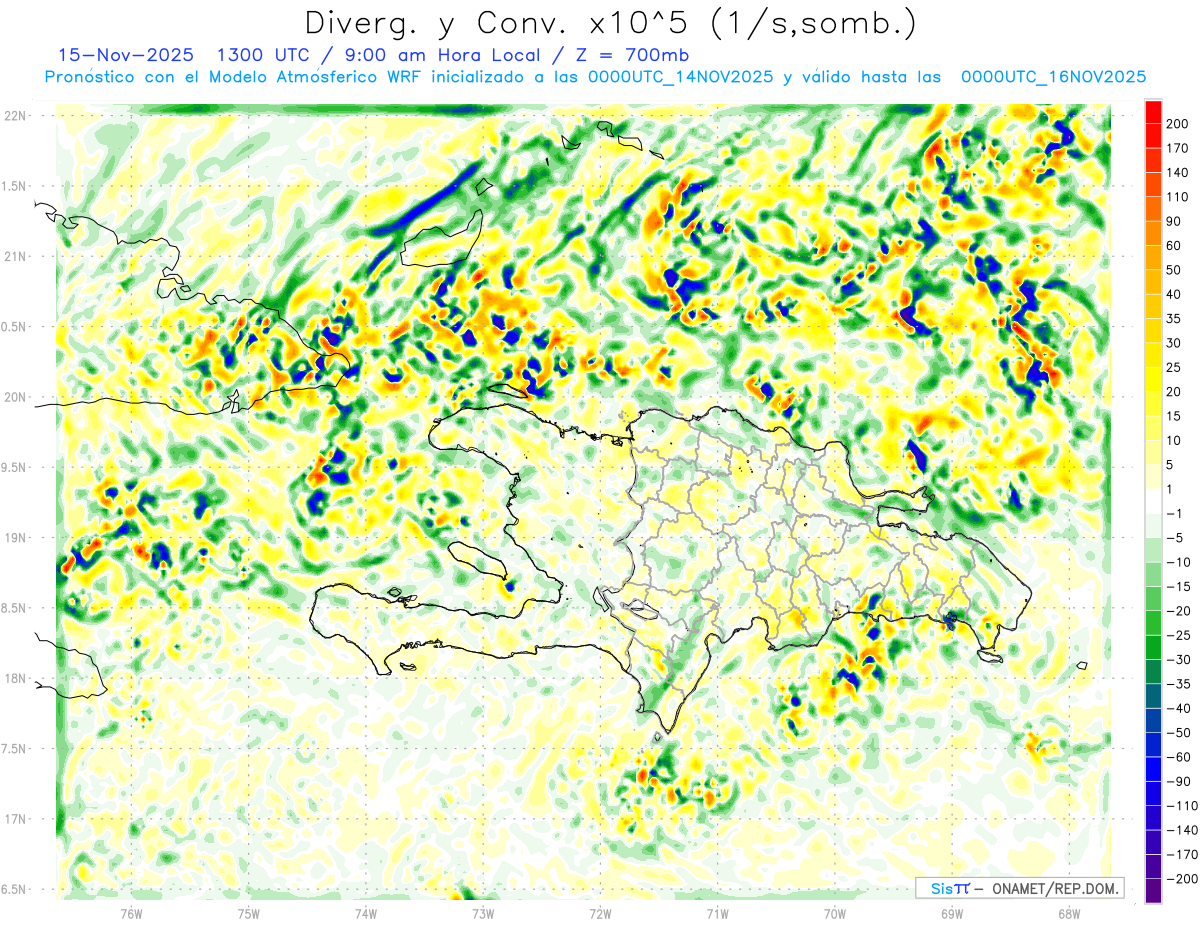Click the '74W' longitude axis label
Screen dimensions: 1200x927
pos(366,914)
